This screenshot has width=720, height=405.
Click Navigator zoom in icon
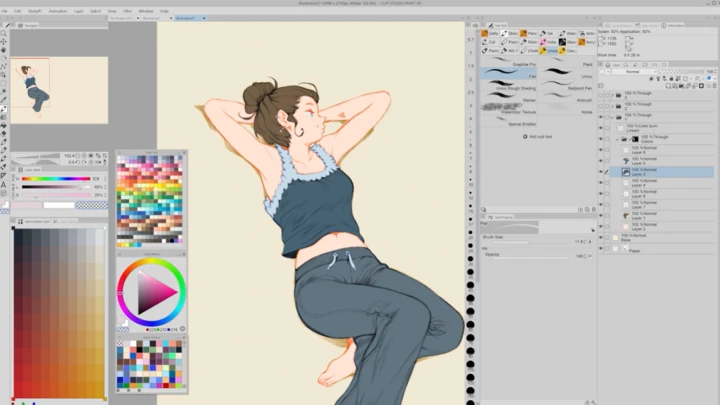(84, 156)
